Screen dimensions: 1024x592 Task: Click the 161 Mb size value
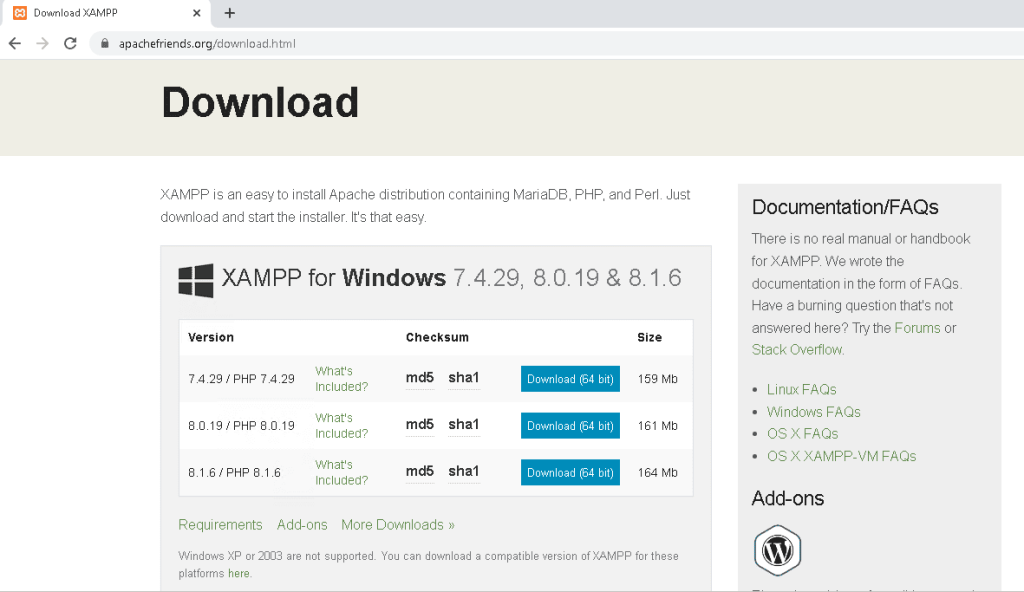point(658,426)
